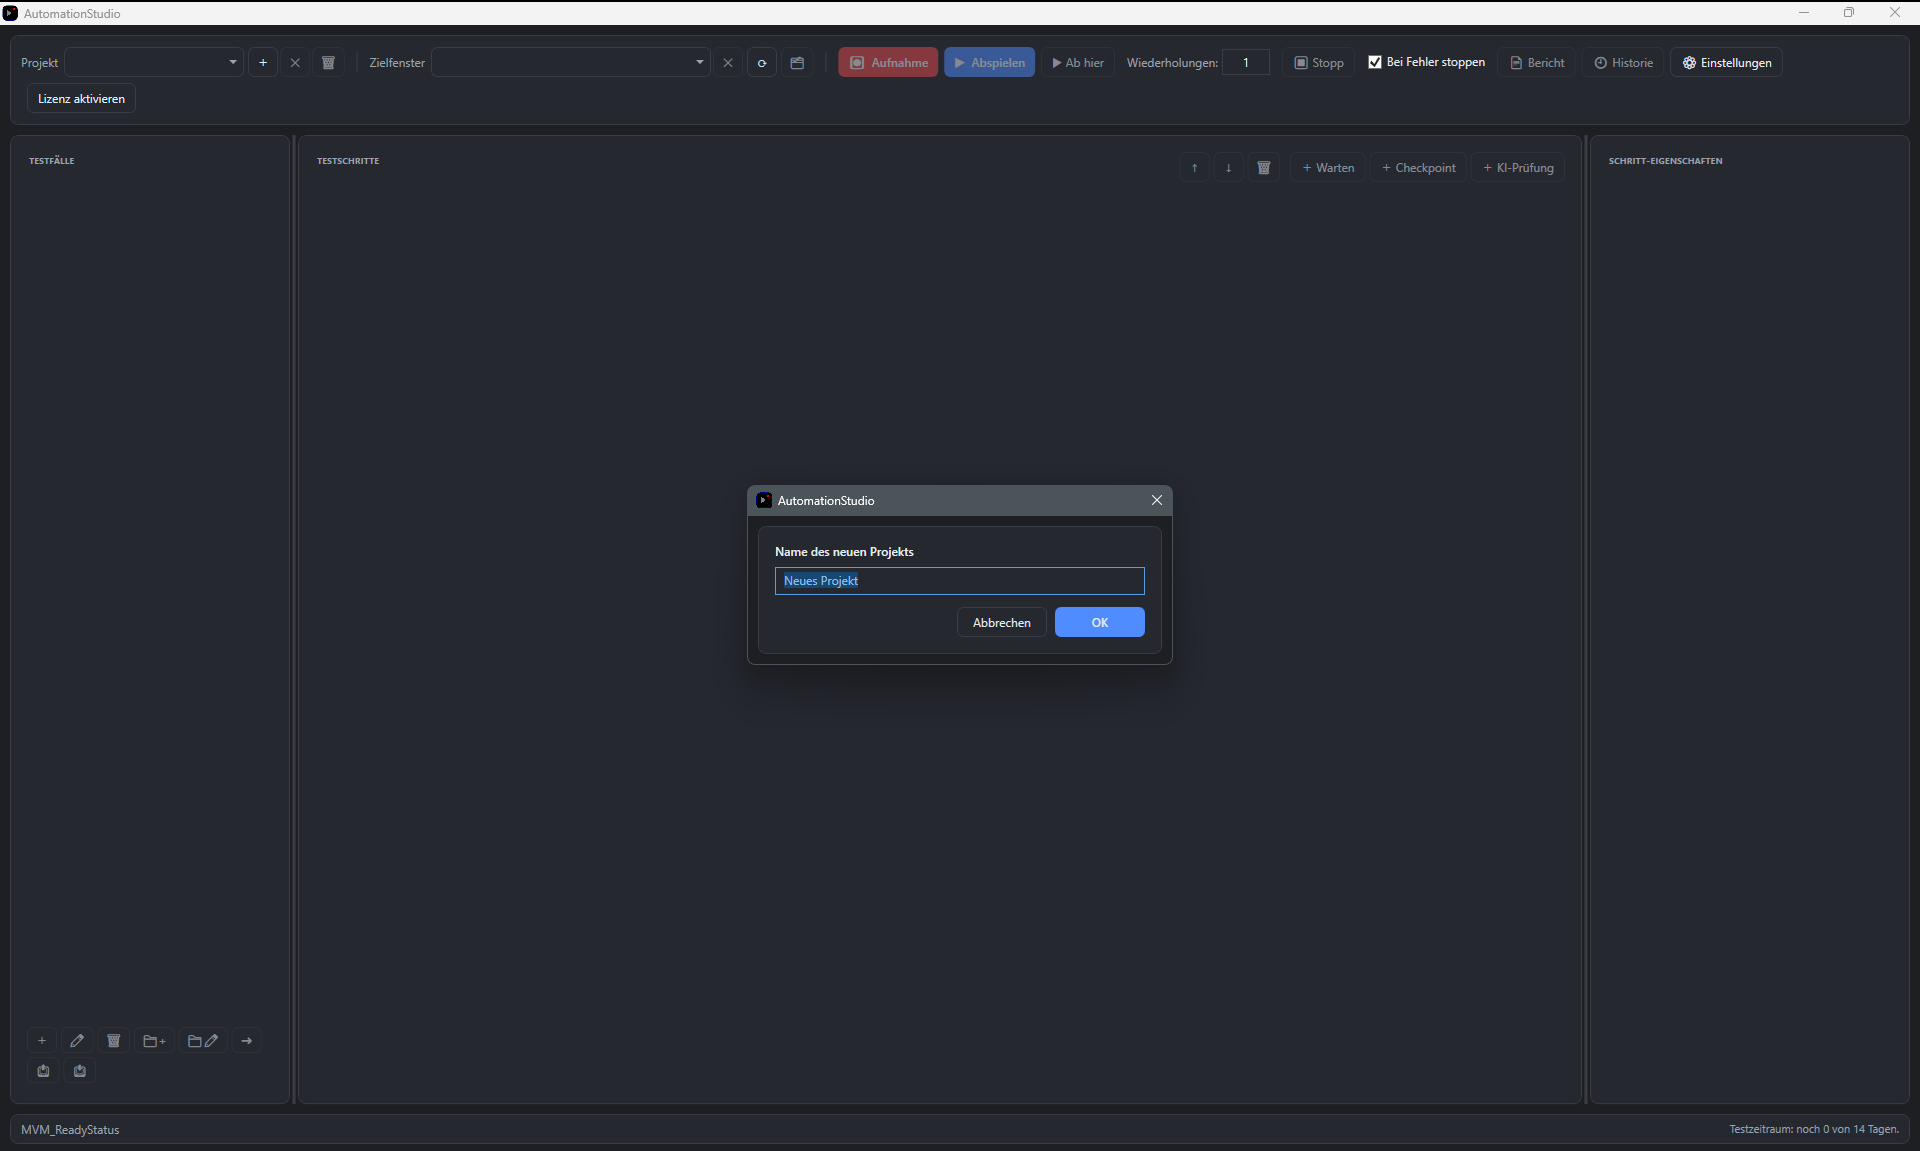
Task: Add a Warten step
Action: [x=1328, y=167]
